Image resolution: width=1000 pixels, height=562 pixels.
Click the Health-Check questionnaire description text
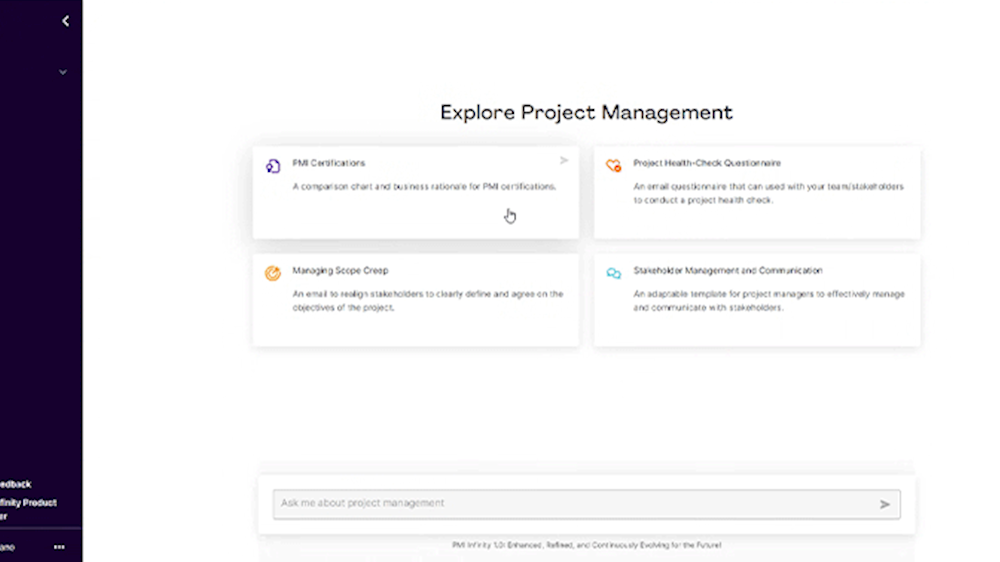[x=767, y=193]
